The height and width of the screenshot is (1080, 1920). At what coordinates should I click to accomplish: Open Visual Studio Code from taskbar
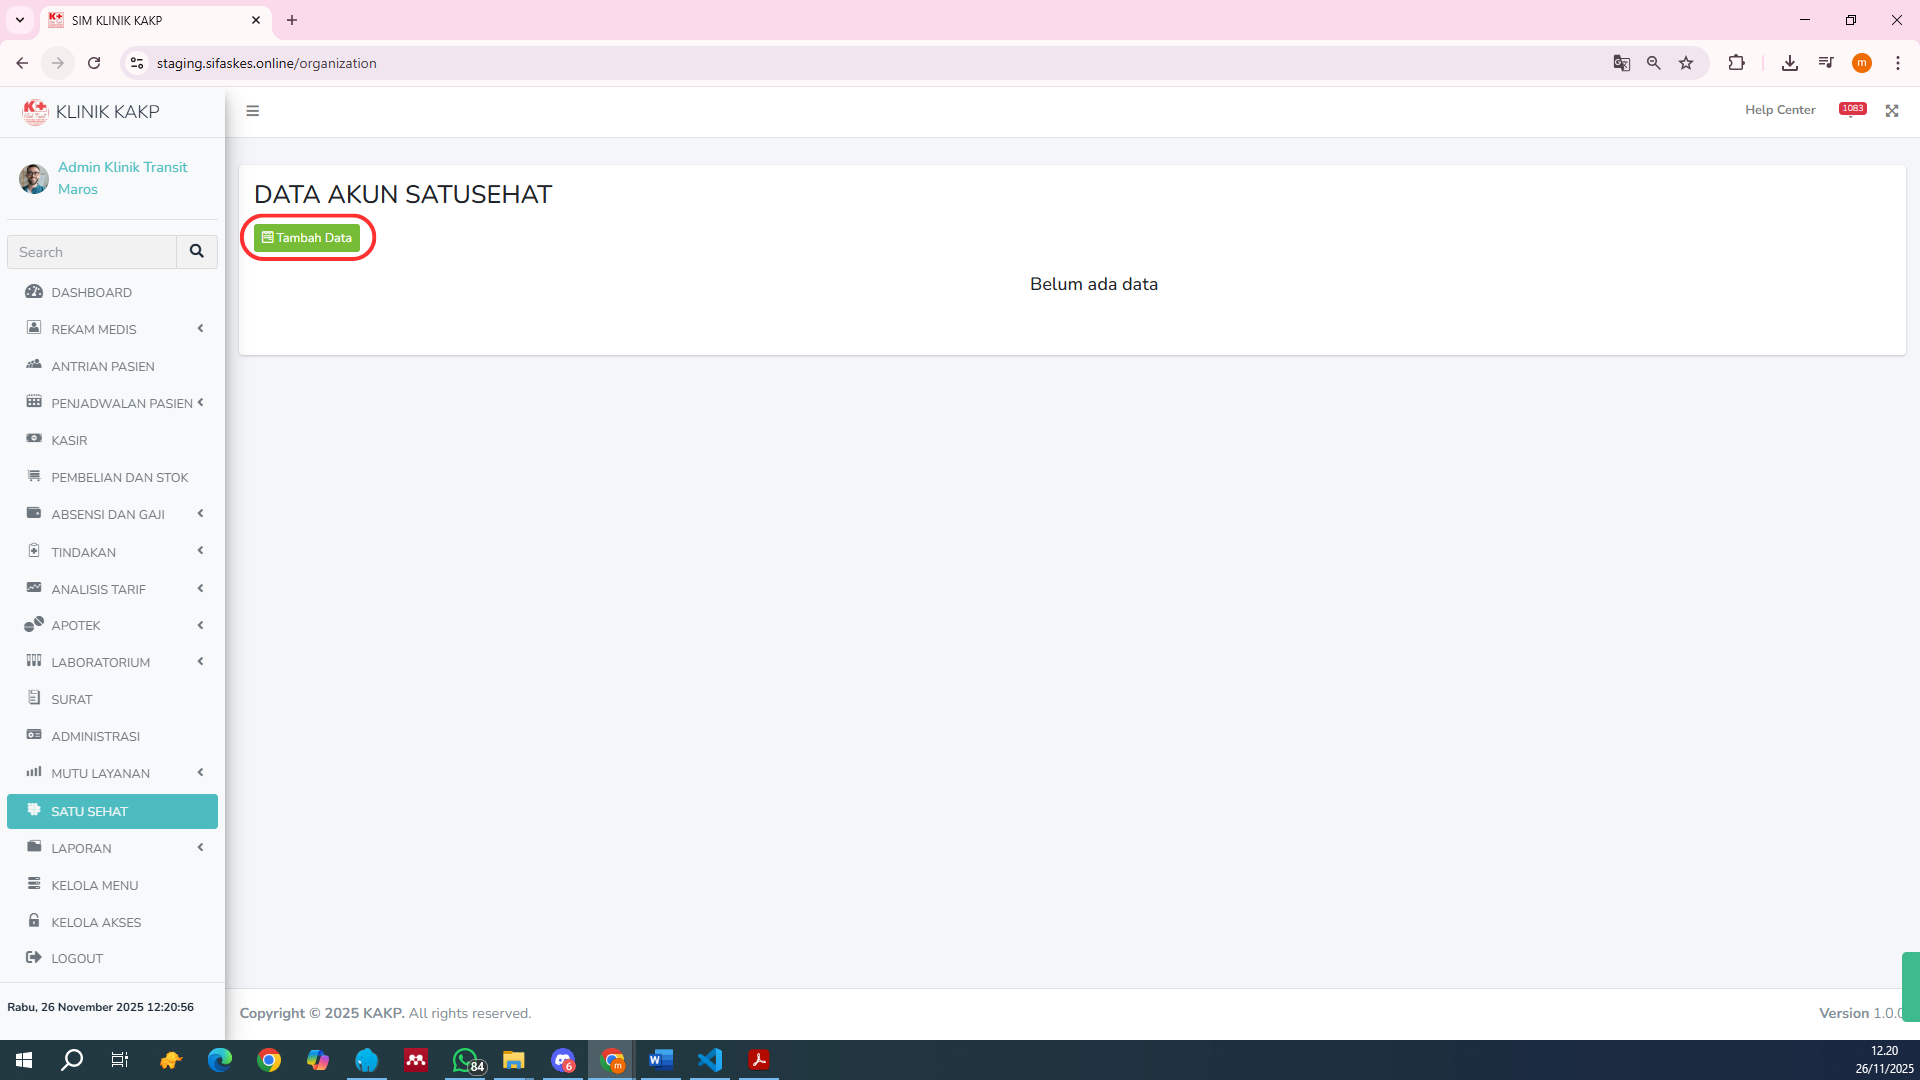click(710, 1060)
